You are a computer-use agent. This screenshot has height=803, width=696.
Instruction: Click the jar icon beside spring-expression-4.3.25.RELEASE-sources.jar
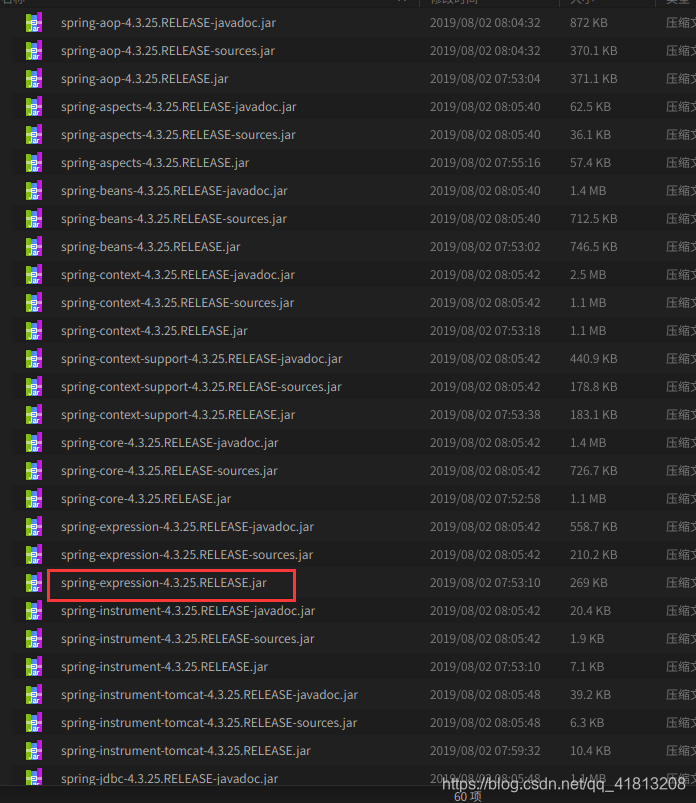[x=34, y=555]
